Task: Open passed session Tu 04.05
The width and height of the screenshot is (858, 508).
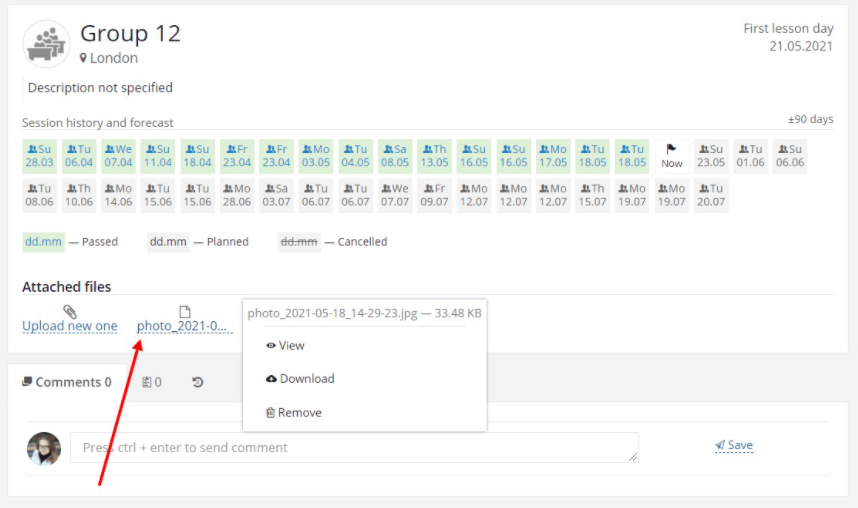Action: click(x=355, y=156)
